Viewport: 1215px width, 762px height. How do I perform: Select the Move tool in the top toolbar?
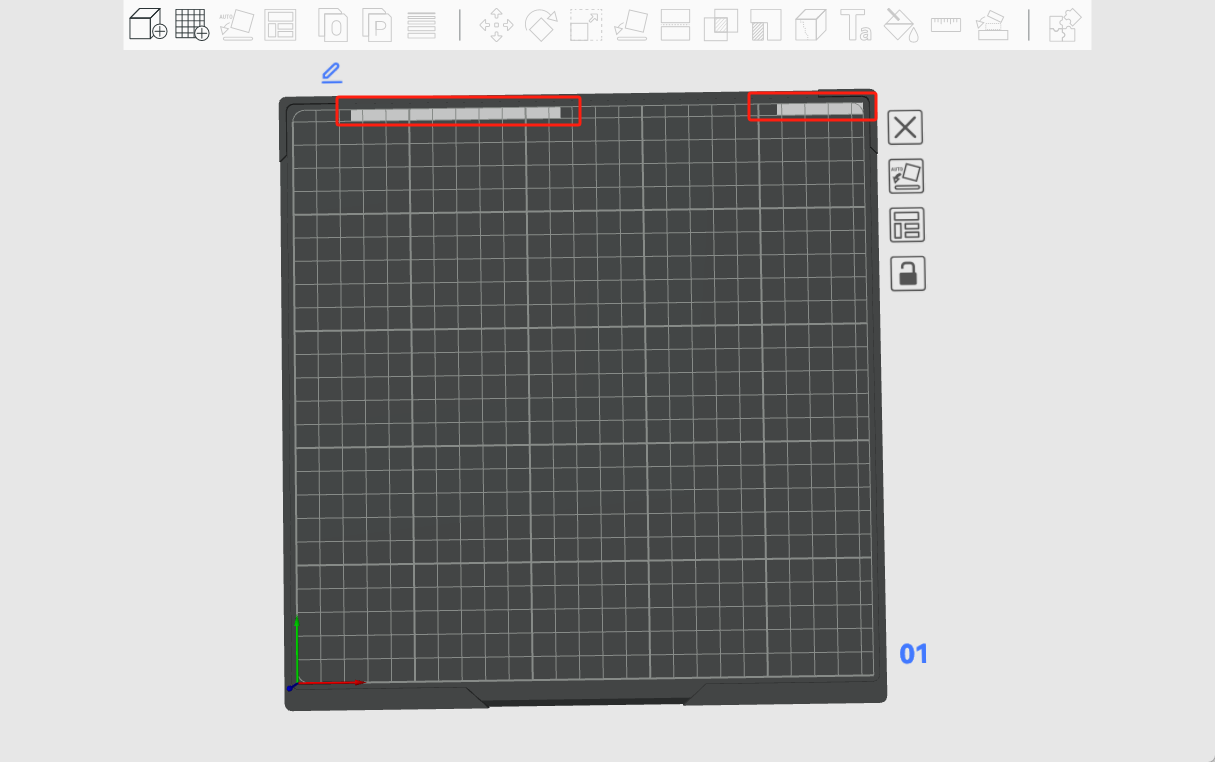(496, 25)
